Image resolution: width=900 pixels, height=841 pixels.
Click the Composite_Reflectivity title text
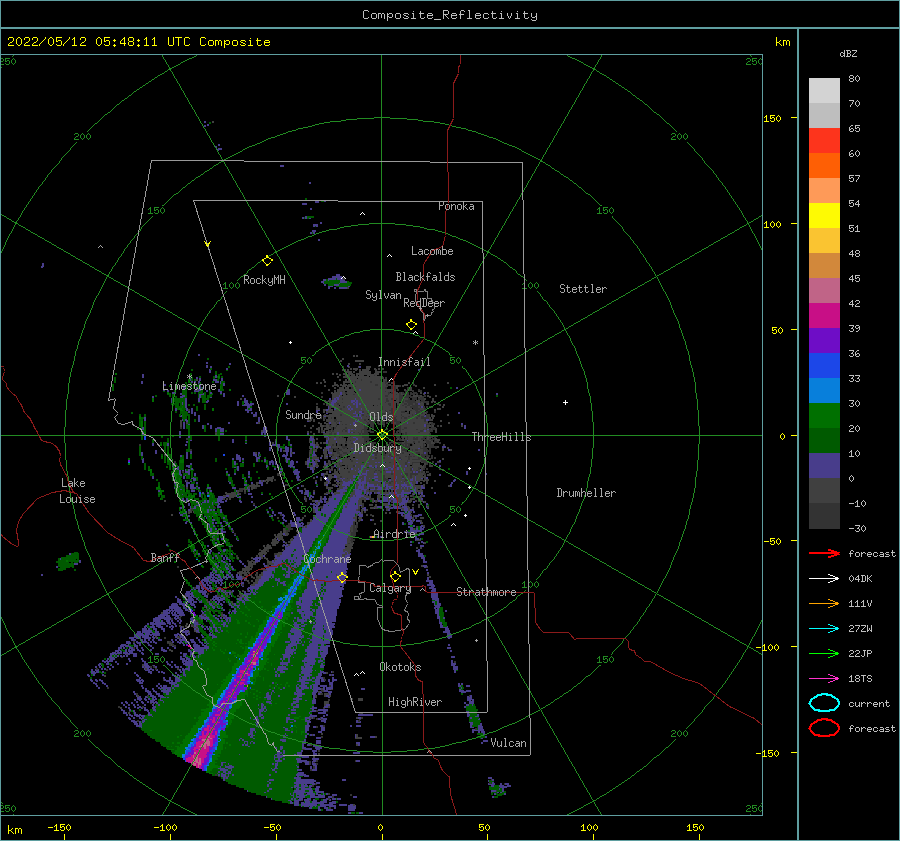(x=449, y=15)
